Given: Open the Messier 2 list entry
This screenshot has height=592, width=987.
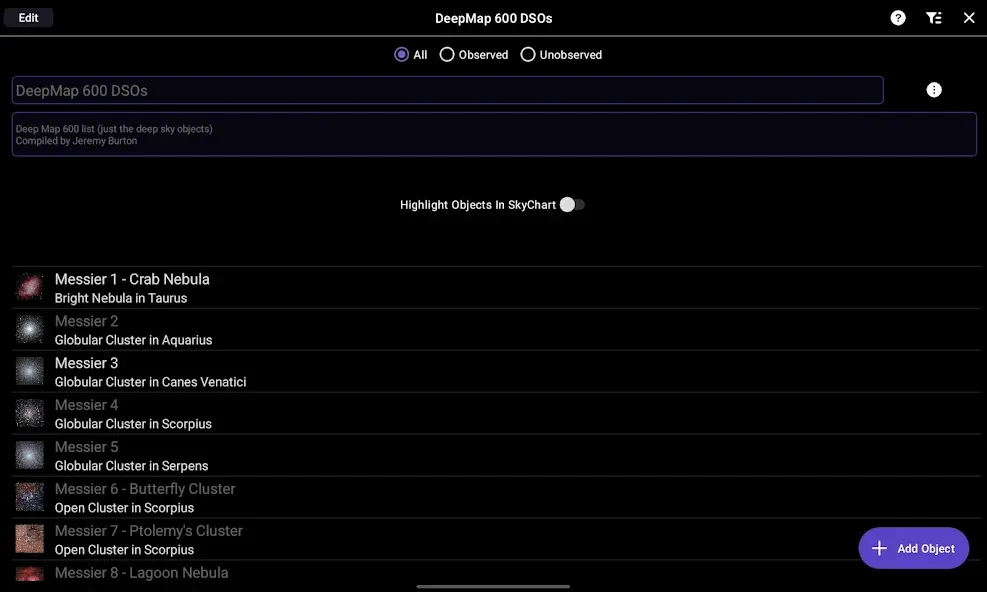Looking at the screenshot, I should click(x=496, y=329).
